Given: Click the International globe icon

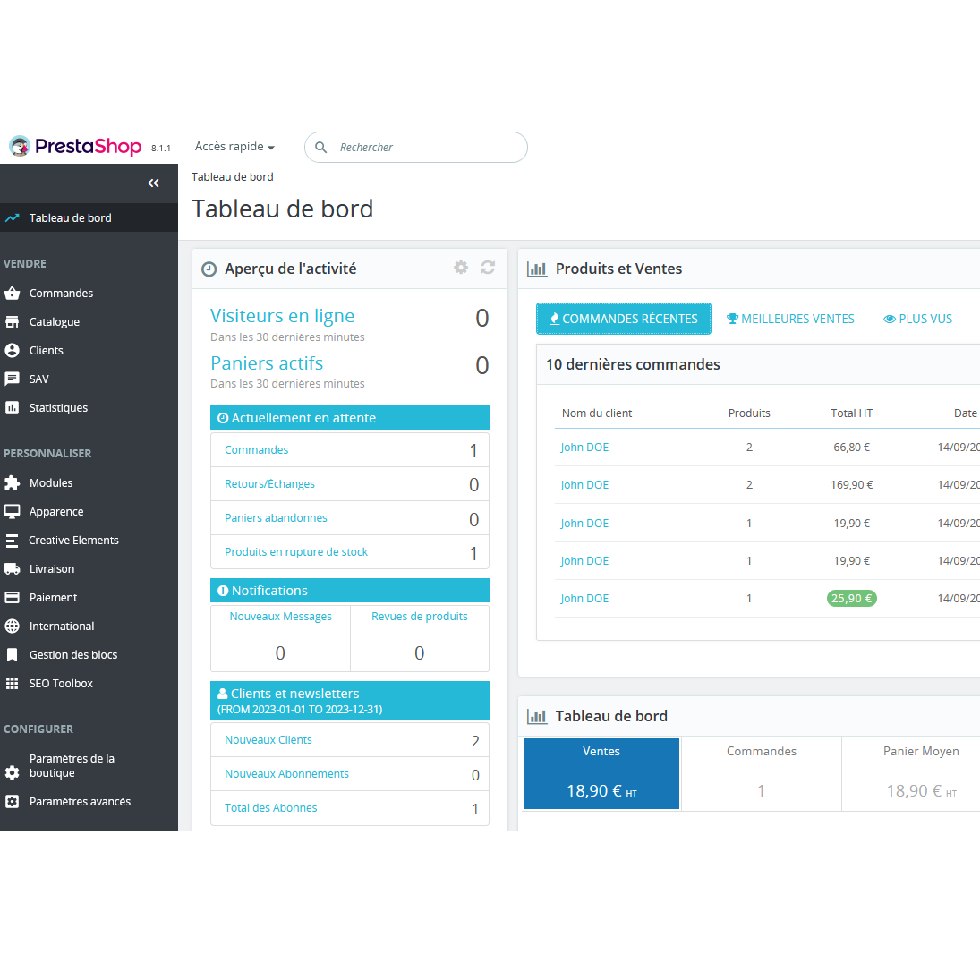Looking at the screenshot, I should pyautogui.click(x=12, y=626).
